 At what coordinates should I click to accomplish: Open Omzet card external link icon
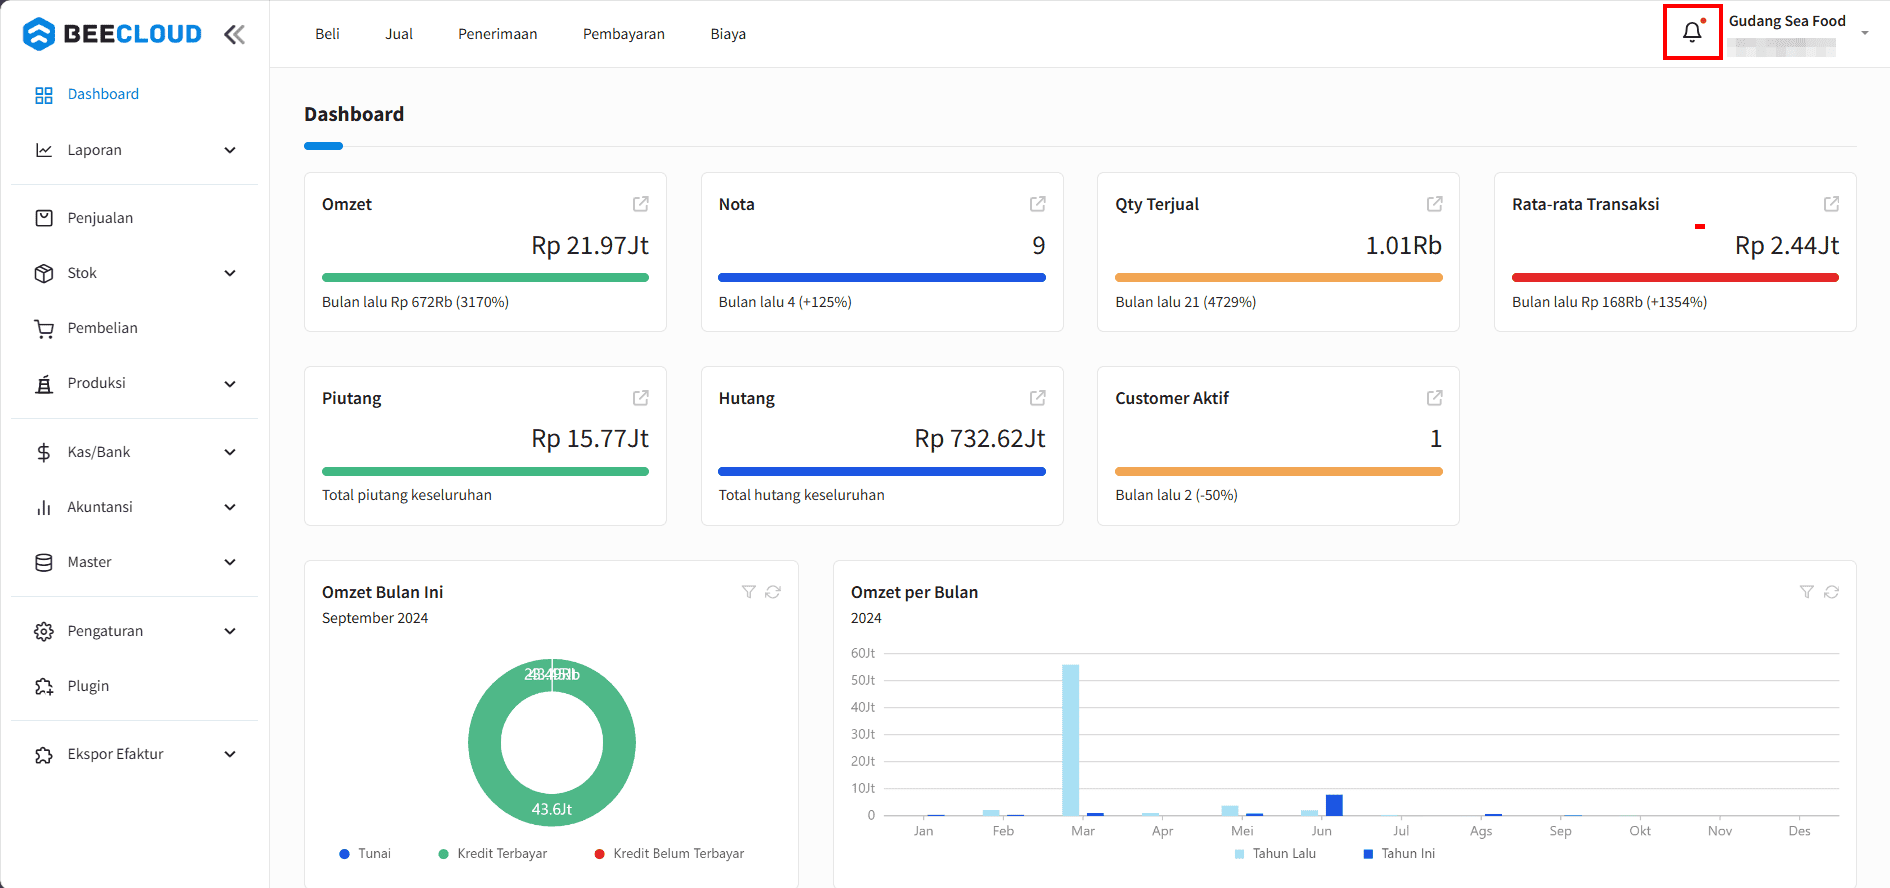tap(641, 204)
